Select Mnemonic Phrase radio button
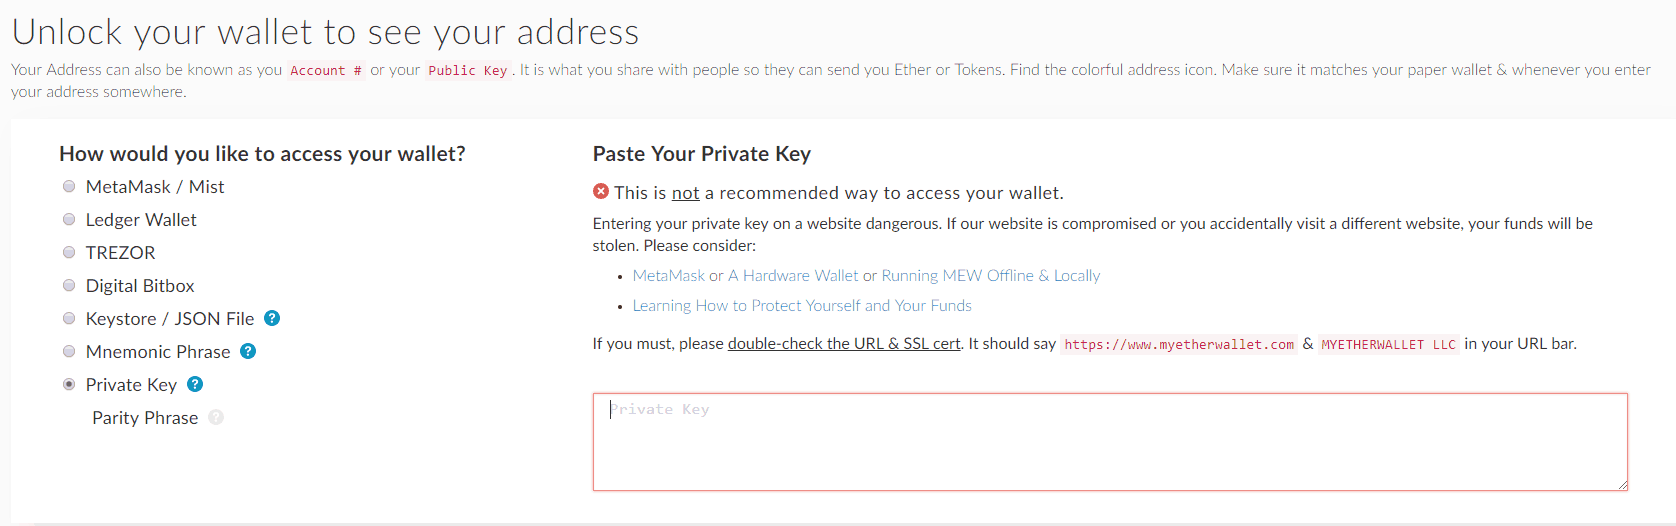This screenshot has height=526, width=1676. tap(69, 351)
